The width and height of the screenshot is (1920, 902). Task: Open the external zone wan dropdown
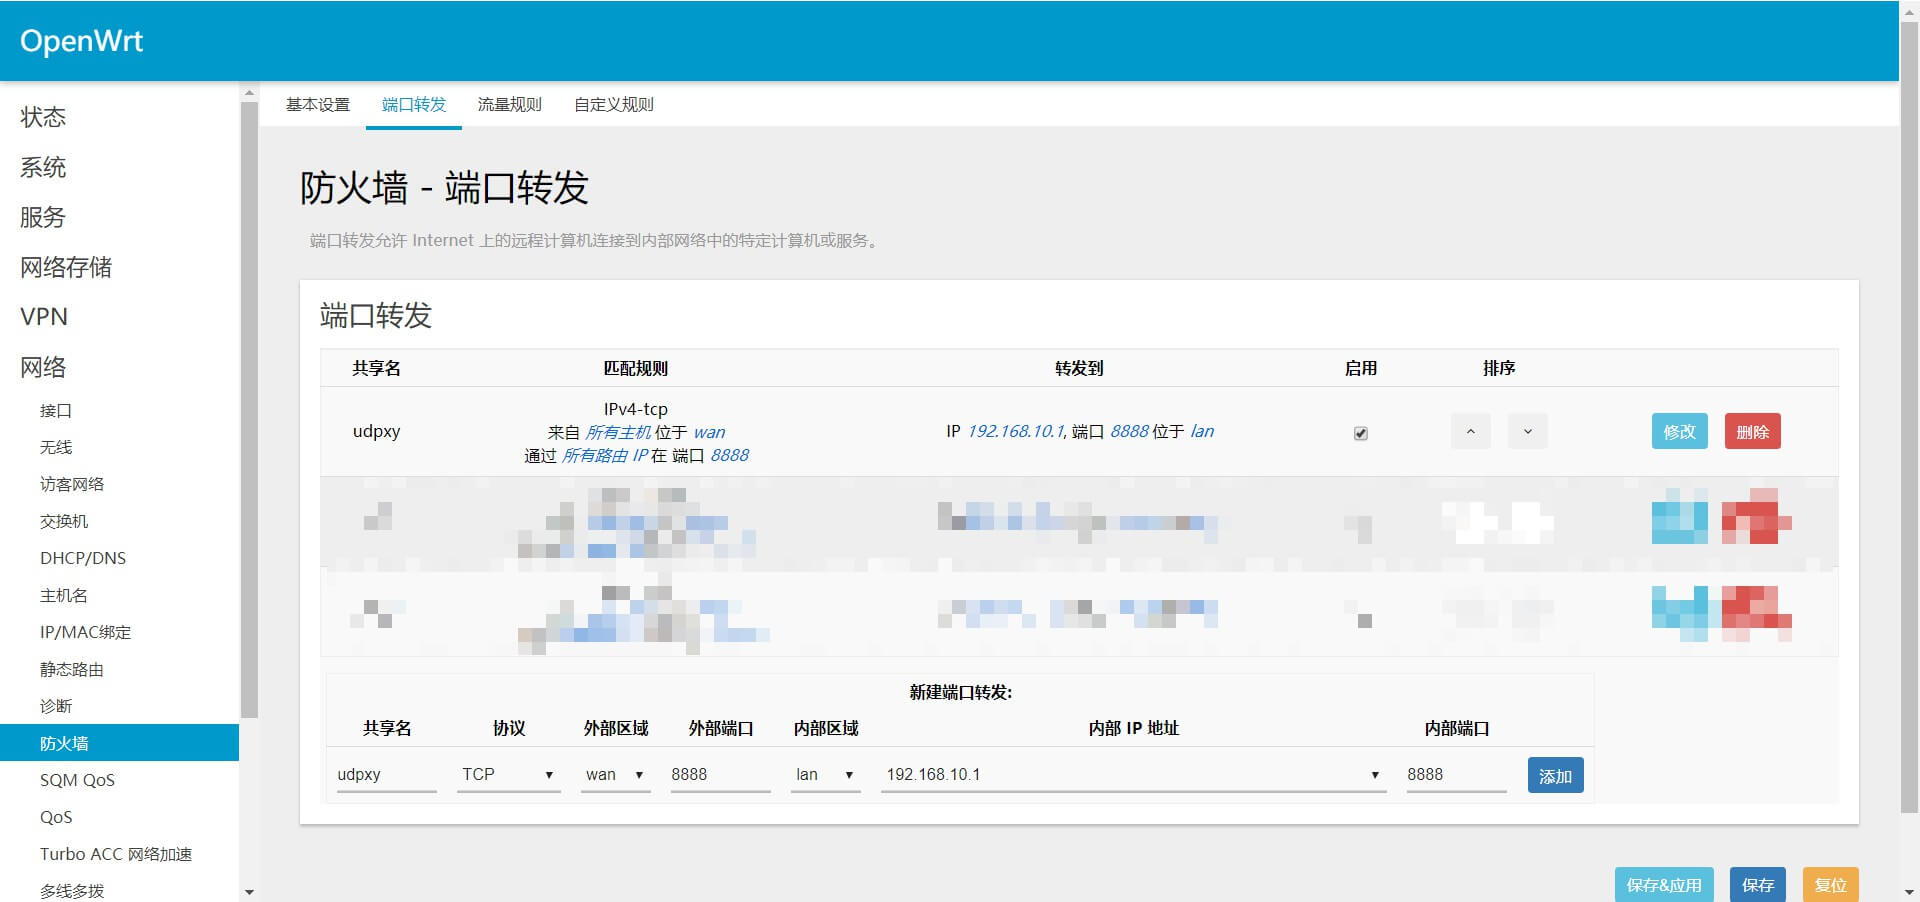615,775
